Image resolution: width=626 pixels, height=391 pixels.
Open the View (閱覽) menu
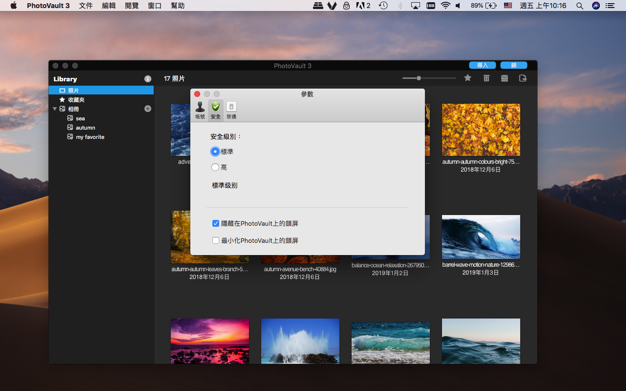pos(131,6)
